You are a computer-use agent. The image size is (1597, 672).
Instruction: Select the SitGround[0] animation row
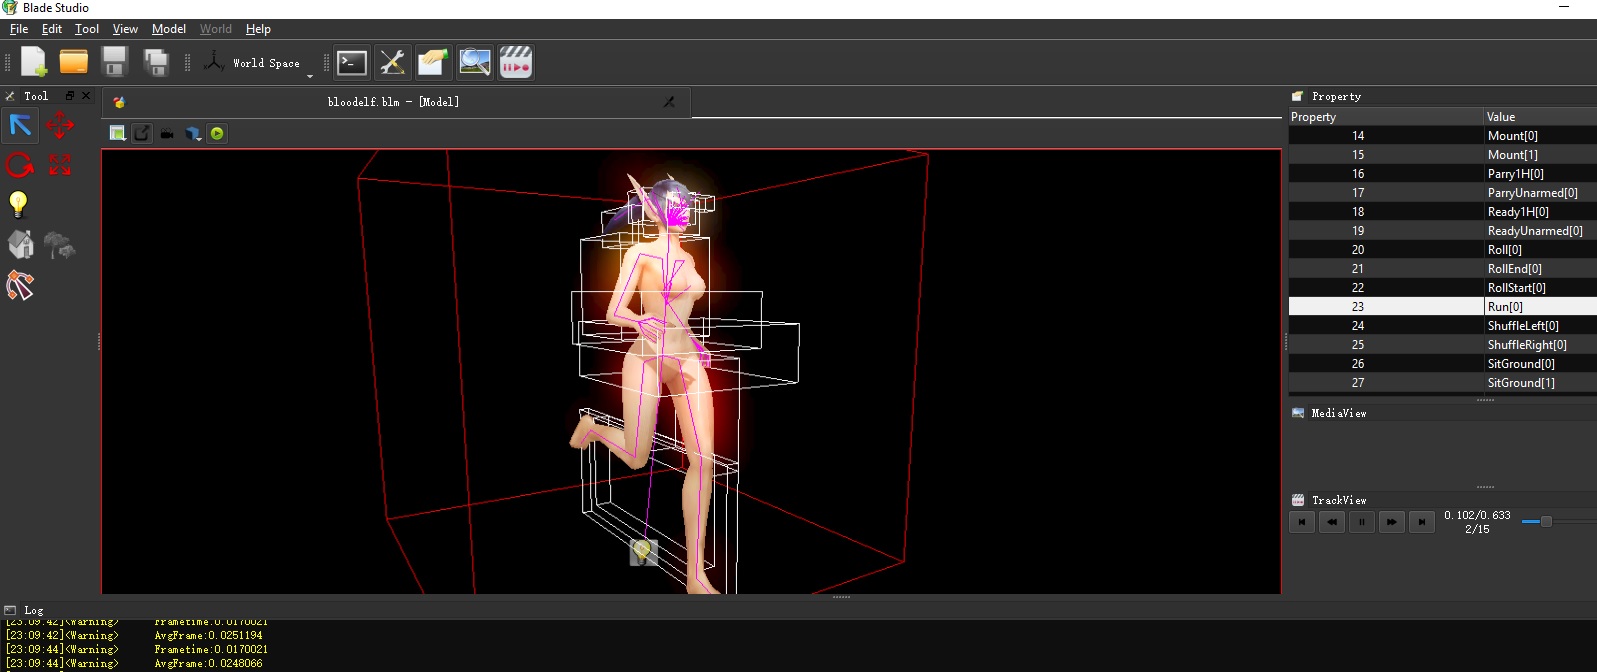point(1442,364)
